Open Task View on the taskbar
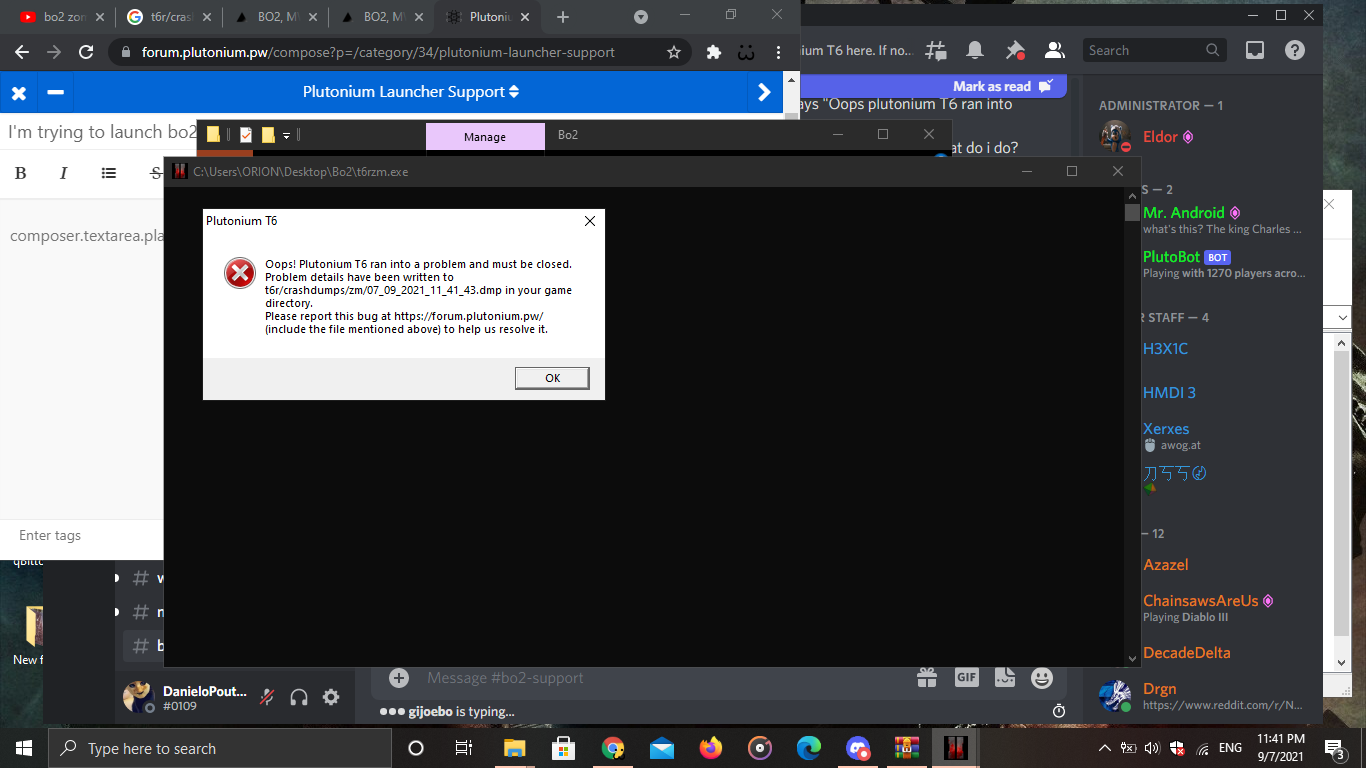The width and height of the screenshot is (1366, 768). 464,748
